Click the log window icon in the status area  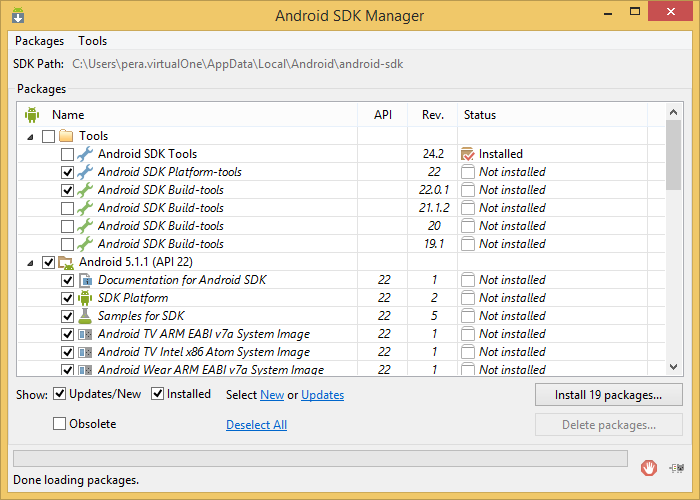(676, 468)
